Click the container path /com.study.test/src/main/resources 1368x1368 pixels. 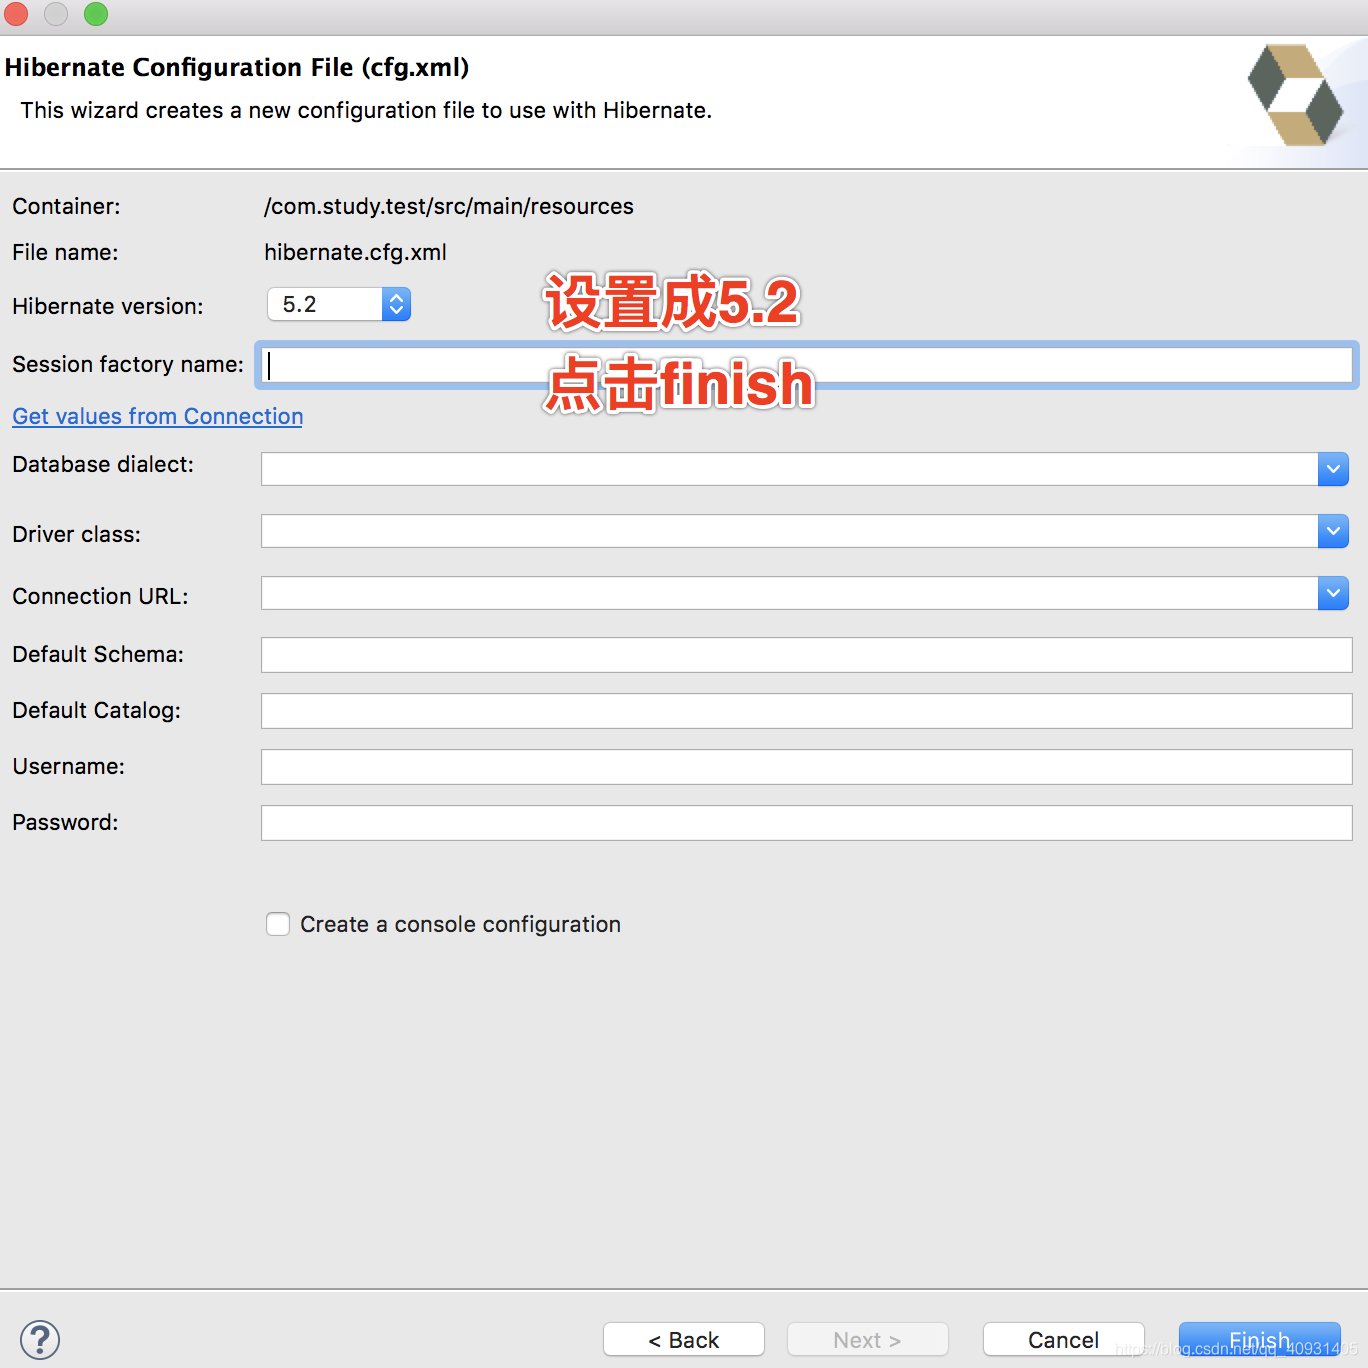449,206
